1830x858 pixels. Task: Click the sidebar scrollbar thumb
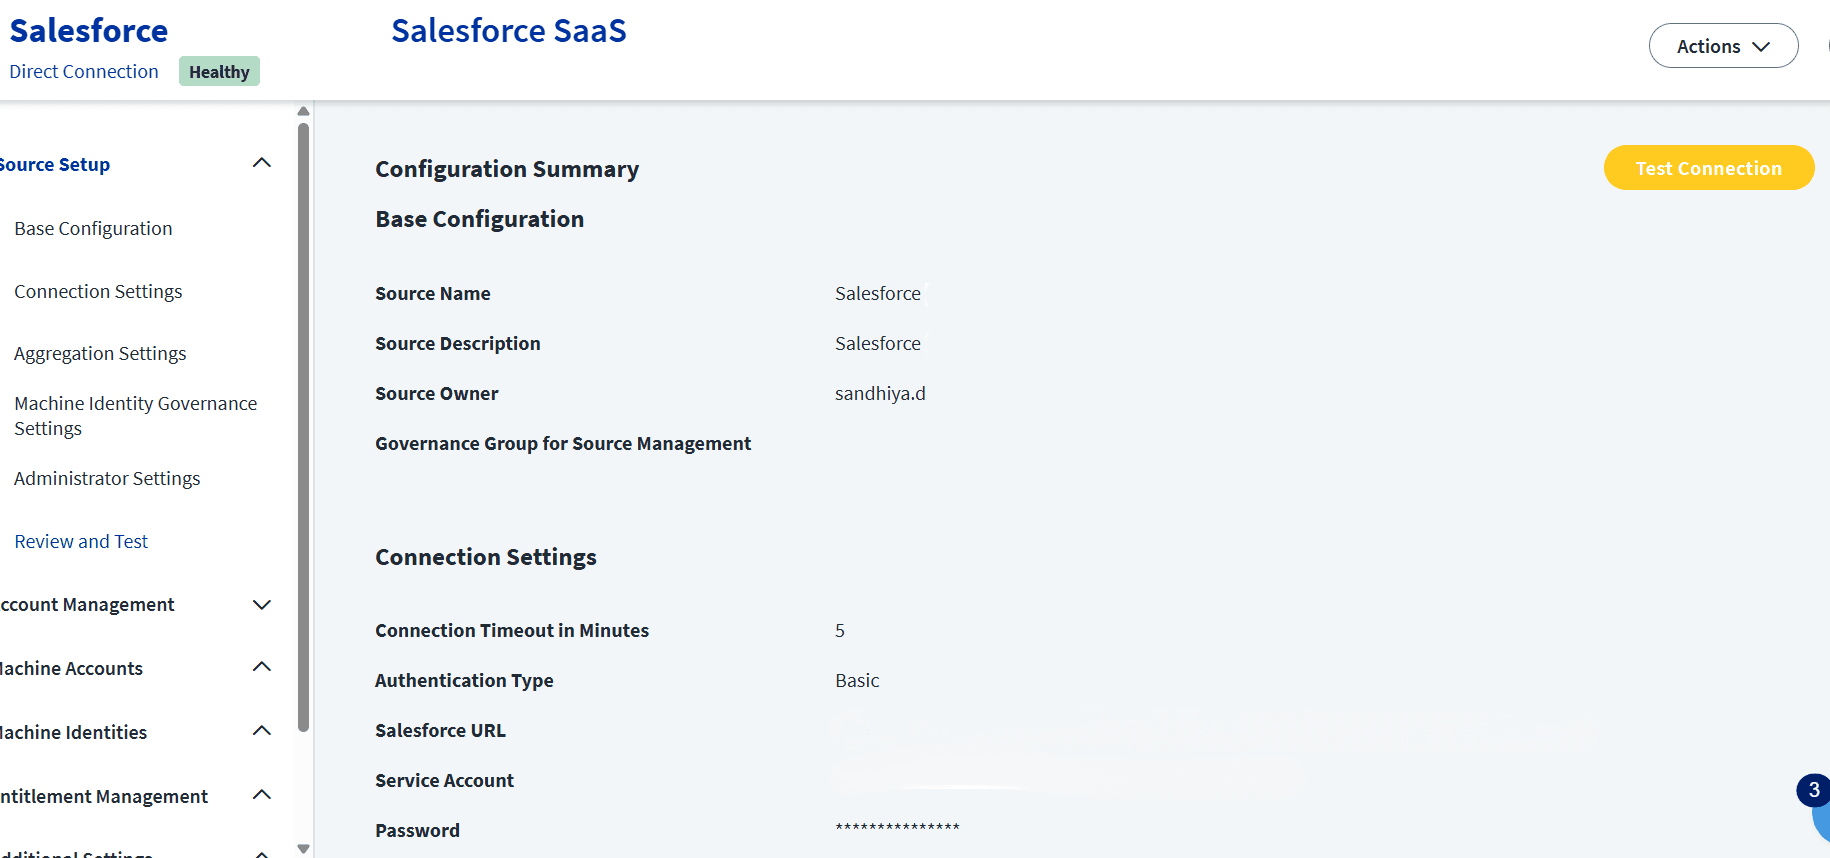[x=303, y=427]
